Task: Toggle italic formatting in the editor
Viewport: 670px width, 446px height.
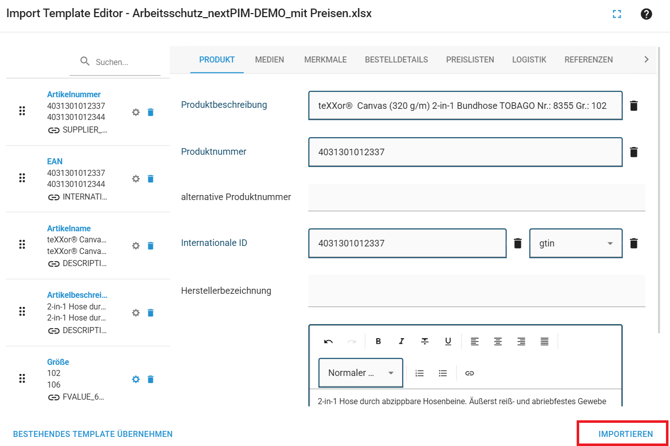Action: (x=401, y=341)
